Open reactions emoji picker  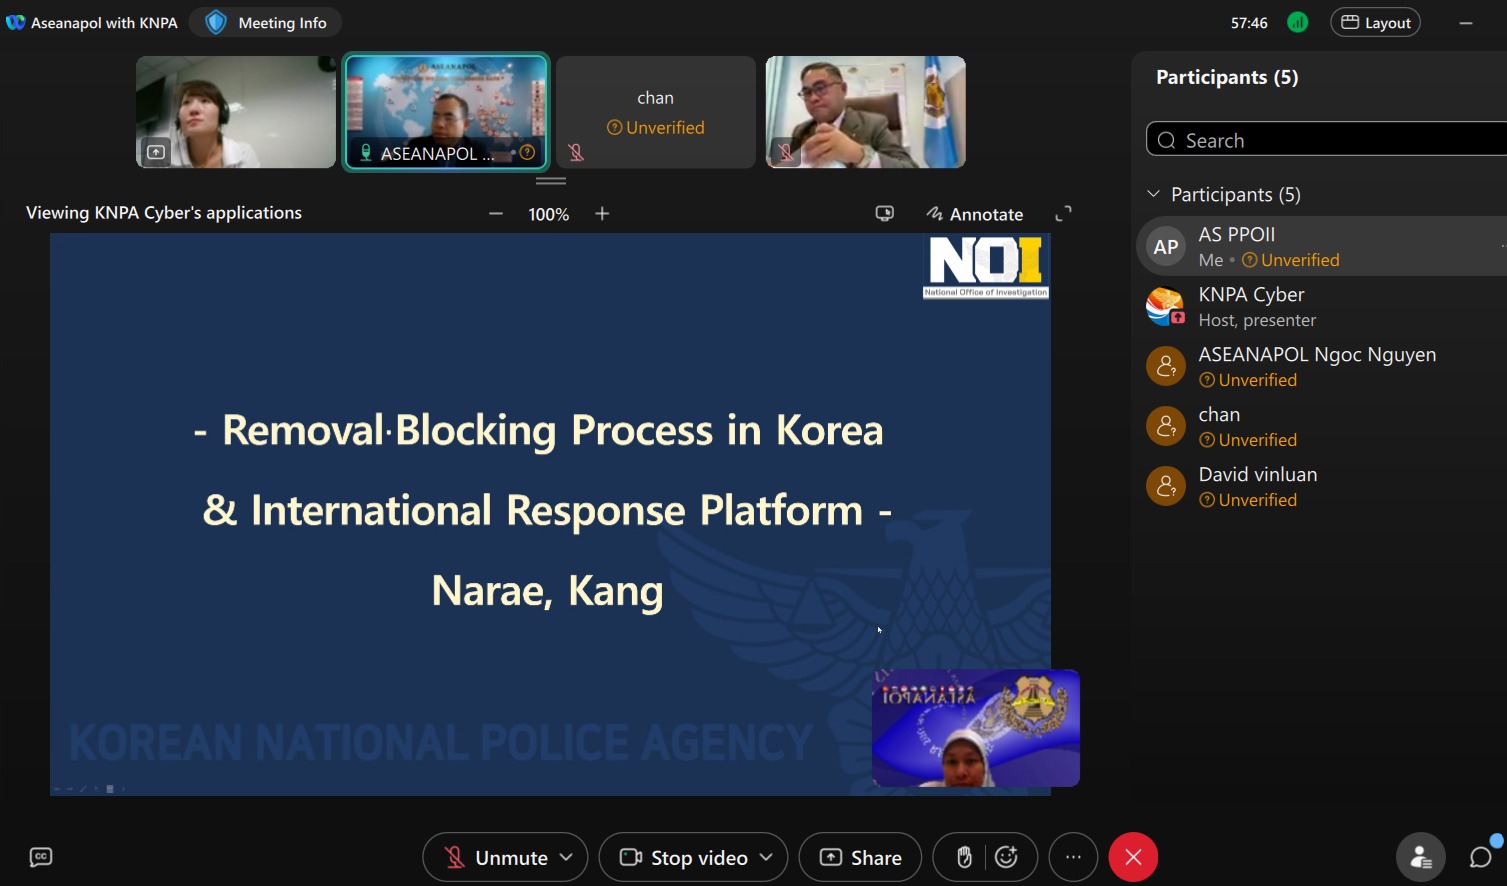(1007, 857)
